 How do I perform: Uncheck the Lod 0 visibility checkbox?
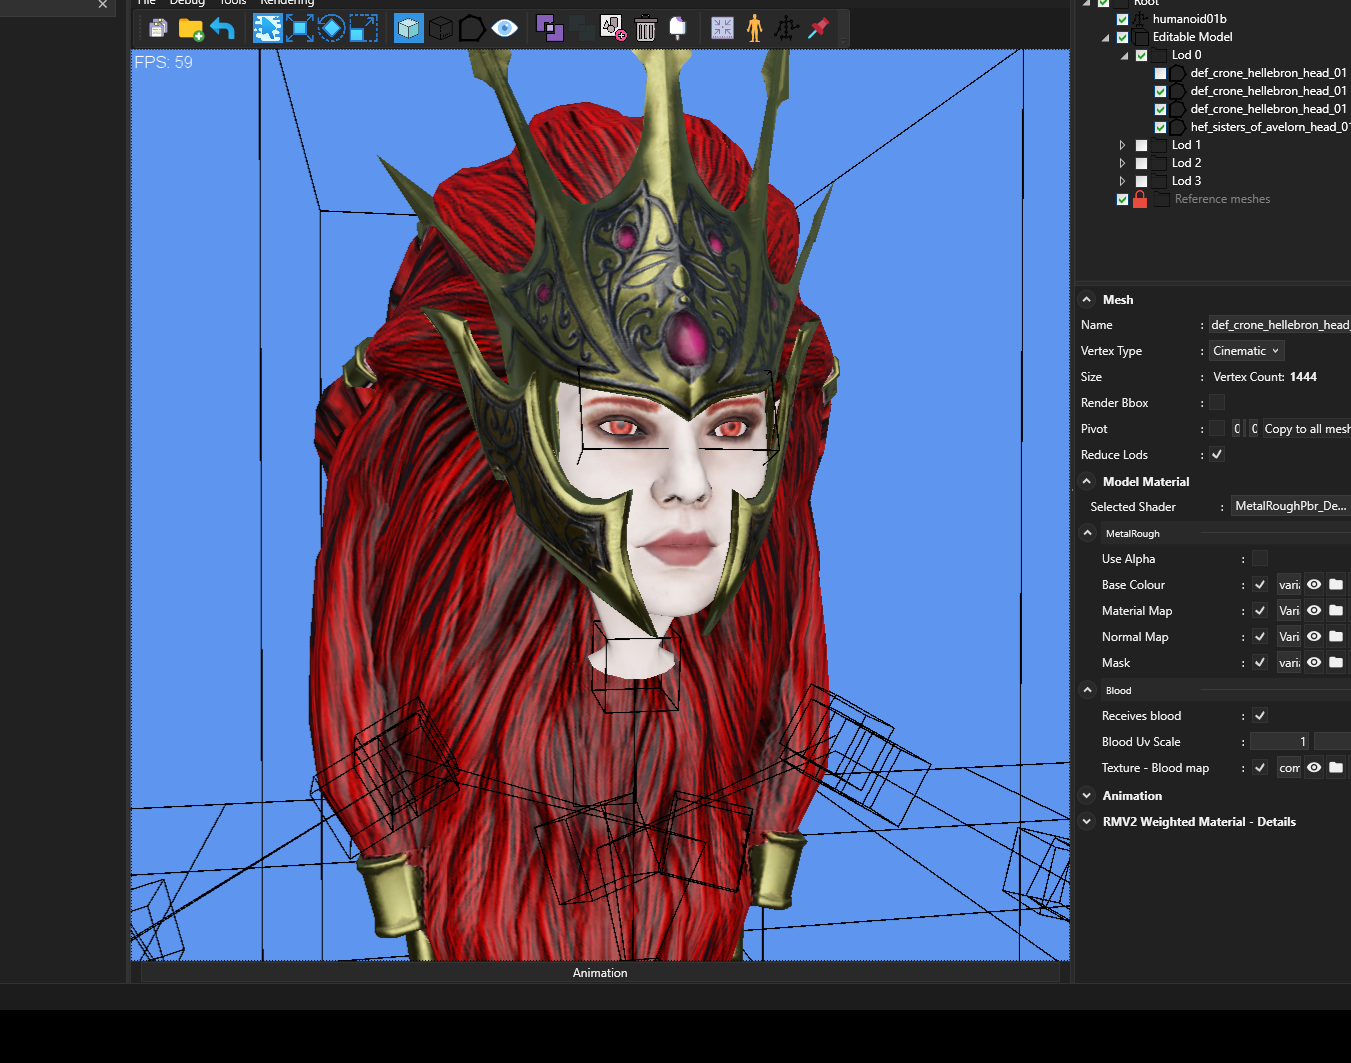pos(1141,55)
